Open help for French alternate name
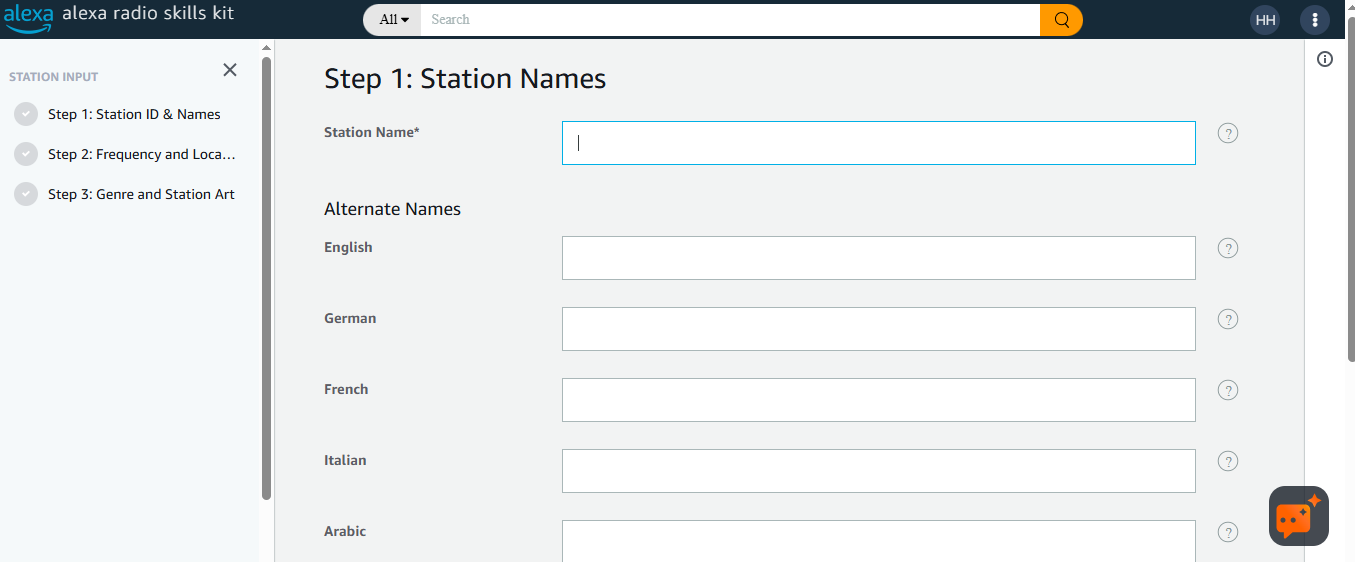The height and width of the screenshot is (562, 1355). (x=1228, y=390)
